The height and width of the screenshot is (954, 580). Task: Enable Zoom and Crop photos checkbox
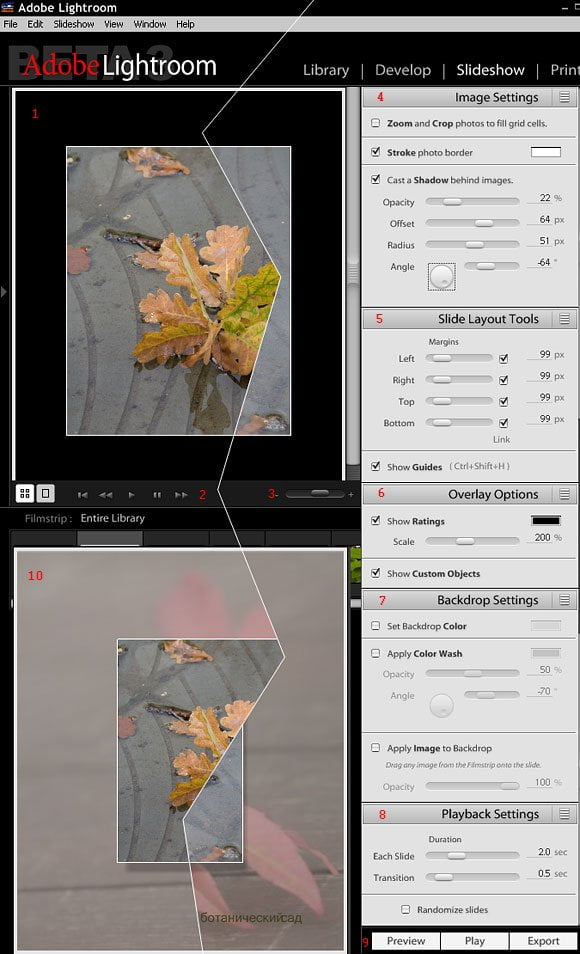[x=376, y=123]
